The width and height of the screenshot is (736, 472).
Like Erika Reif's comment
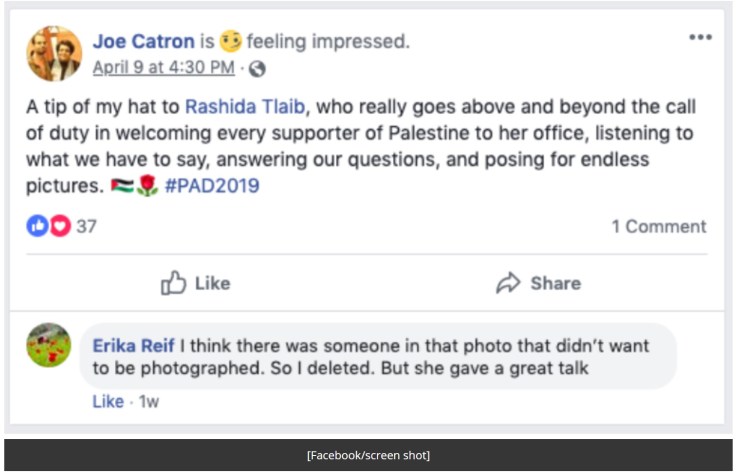pyautogui.click(x=108, y=401)
